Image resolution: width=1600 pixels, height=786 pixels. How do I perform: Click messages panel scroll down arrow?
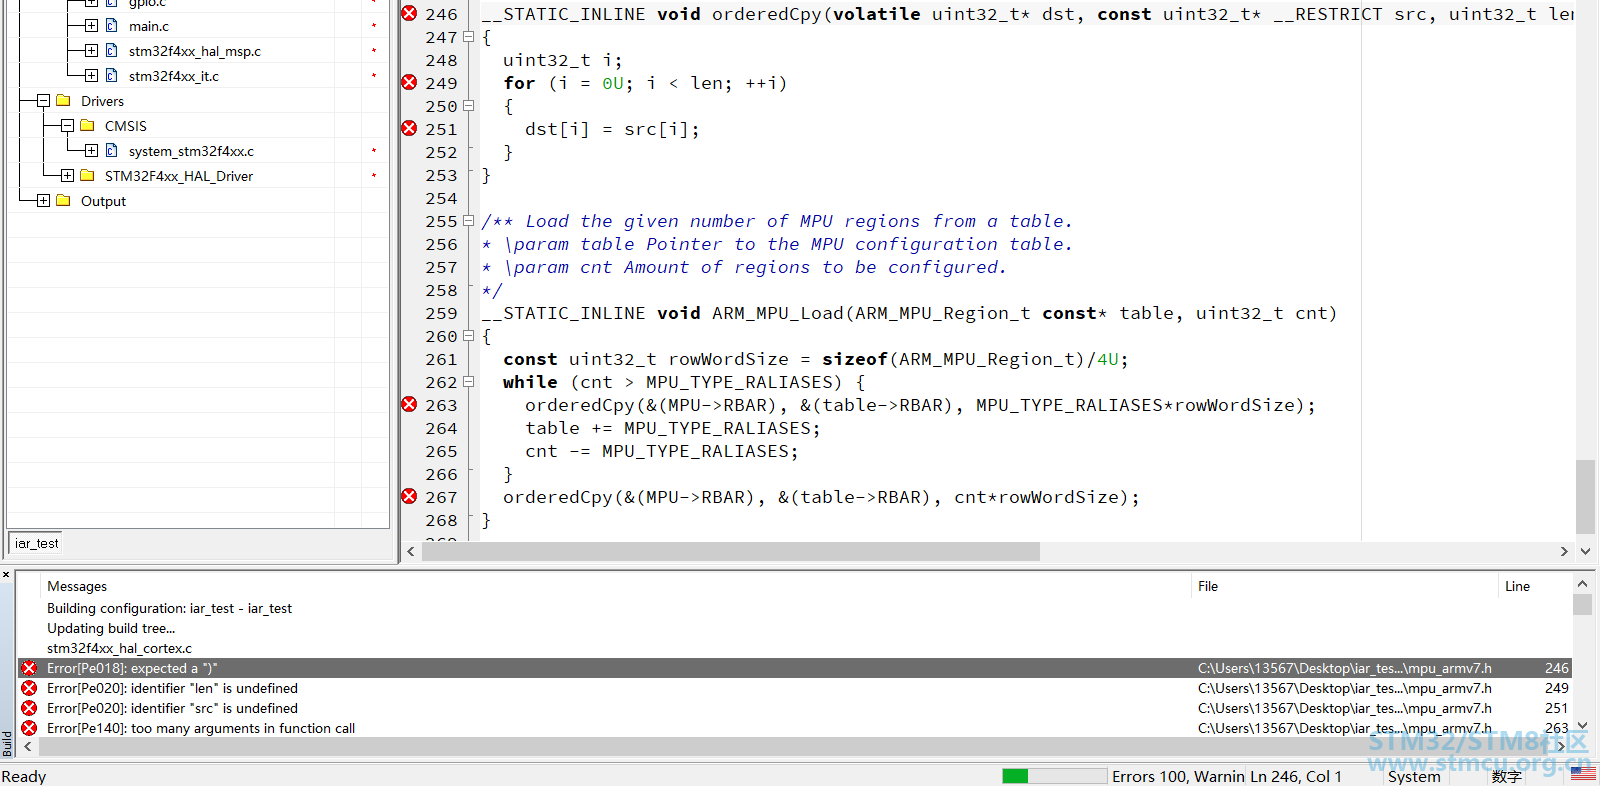1582,726
